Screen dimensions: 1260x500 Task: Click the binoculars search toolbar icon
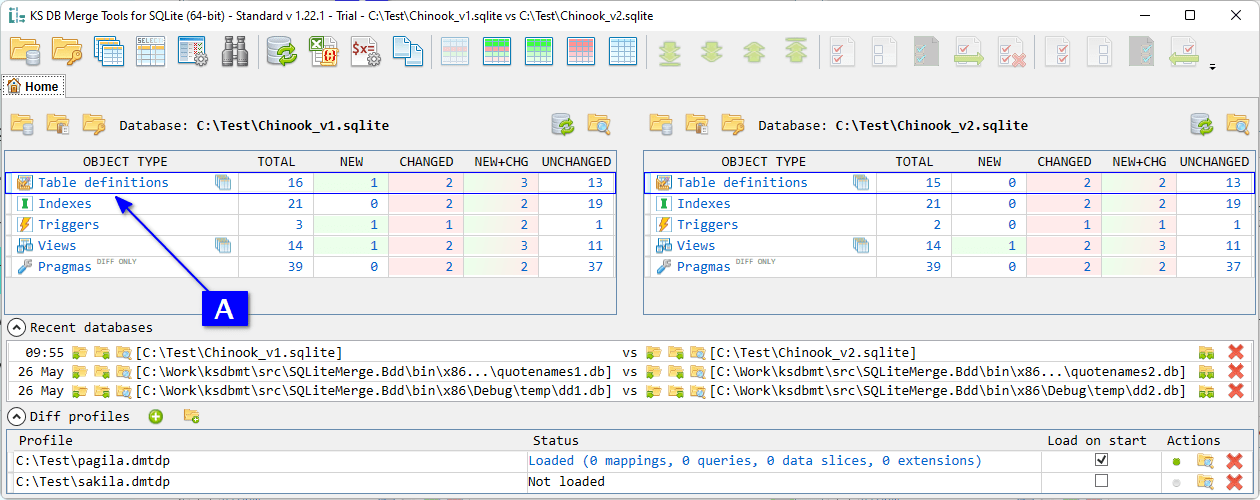(x=235, y=51)
